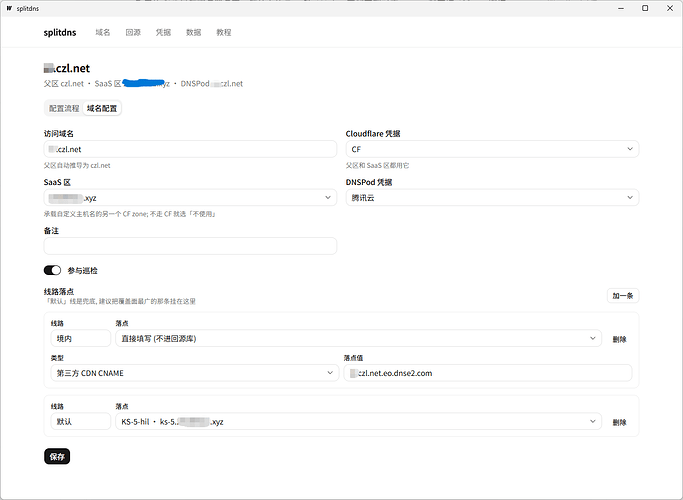Click the 加一条 button

(623, 296)
